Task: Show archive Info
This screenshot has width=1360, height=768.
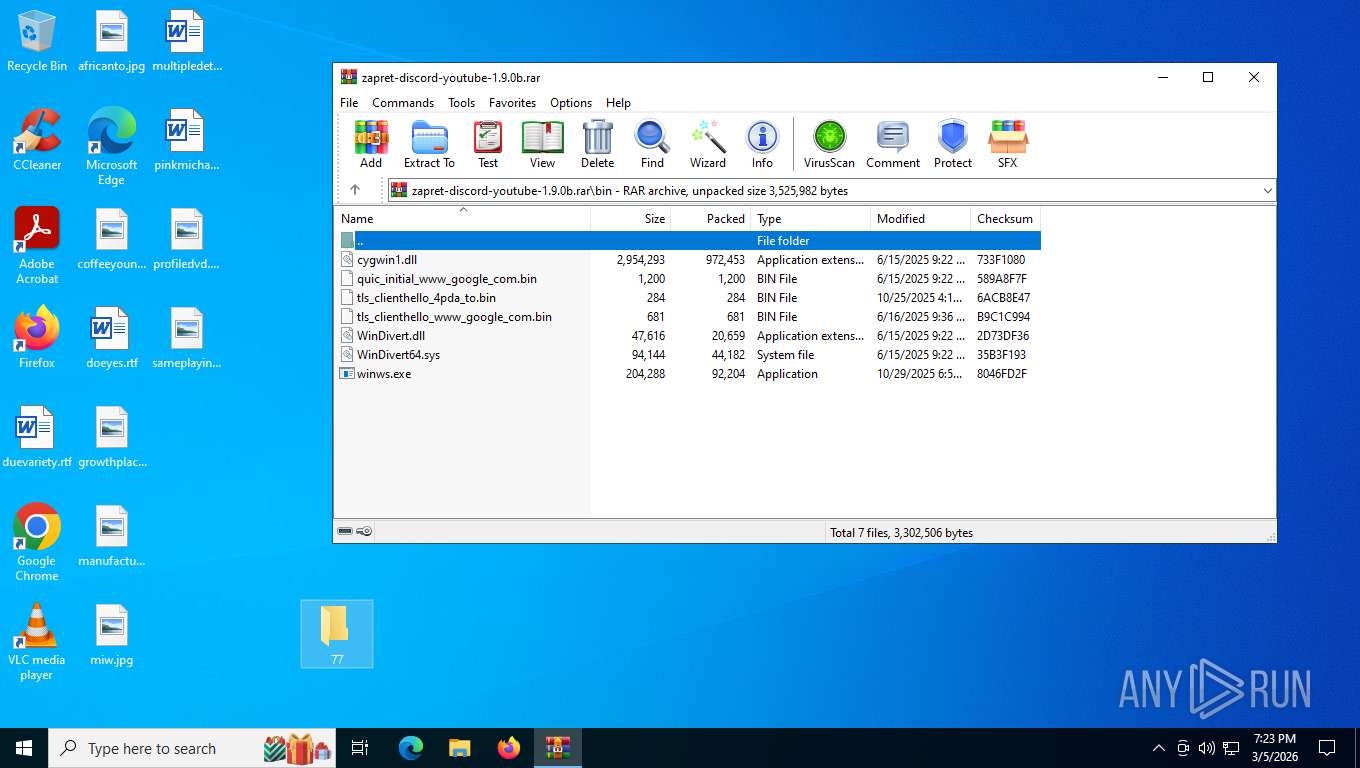Action: (x=762, y=144)
